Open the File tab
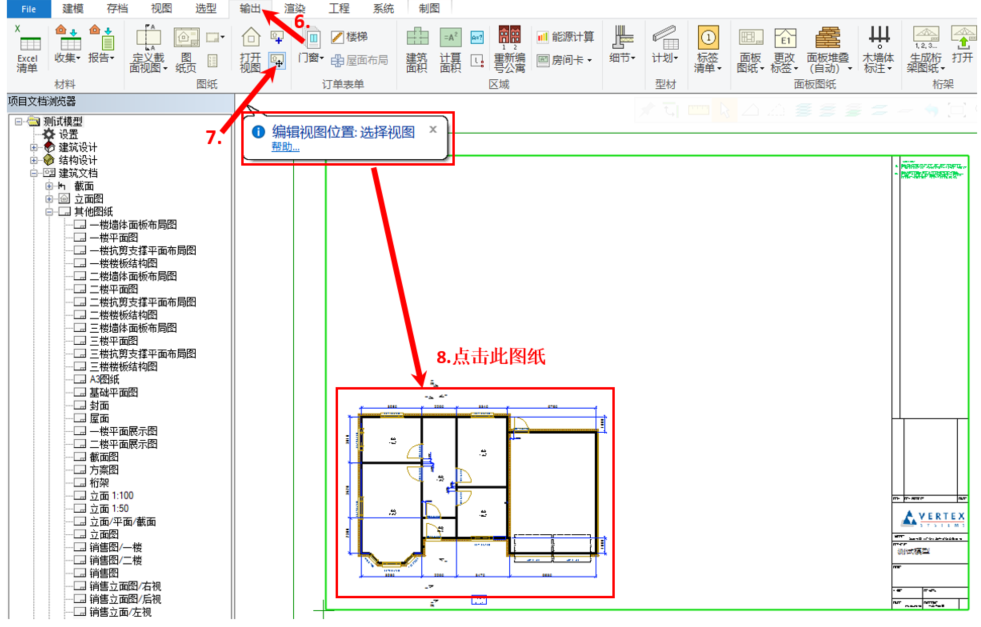 pyautogui.click(x=28, y=9)
